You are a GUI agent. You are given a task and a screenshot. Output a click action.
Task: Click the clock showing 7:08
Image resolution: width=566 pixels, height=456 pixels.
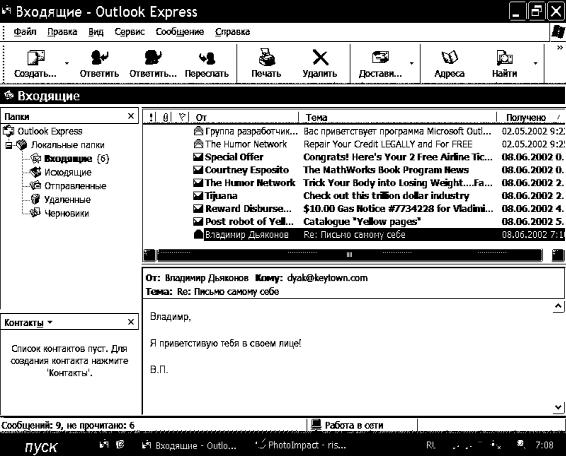tap(544, 445)
